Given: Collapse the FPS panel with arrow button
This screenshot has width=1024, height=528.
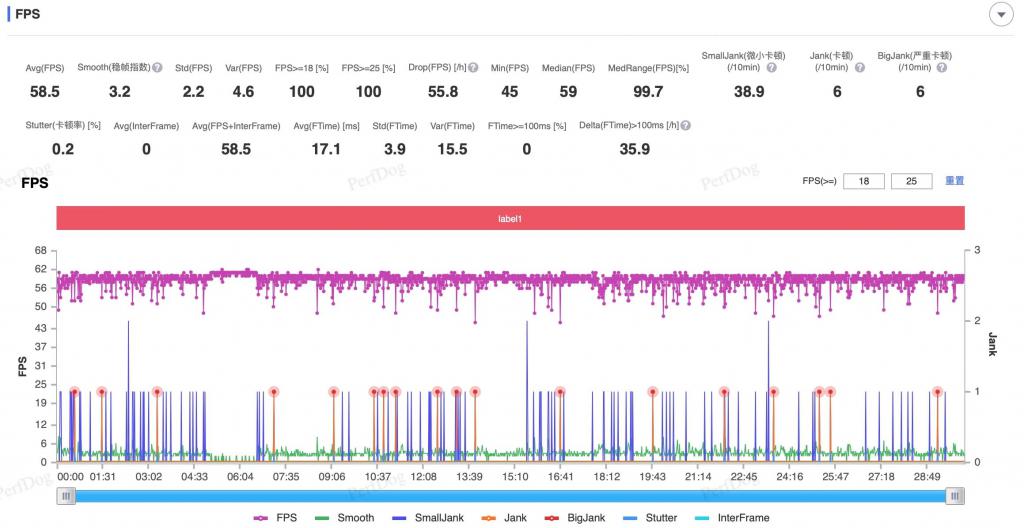Looking at the screenshot, I should point(1000,14).
